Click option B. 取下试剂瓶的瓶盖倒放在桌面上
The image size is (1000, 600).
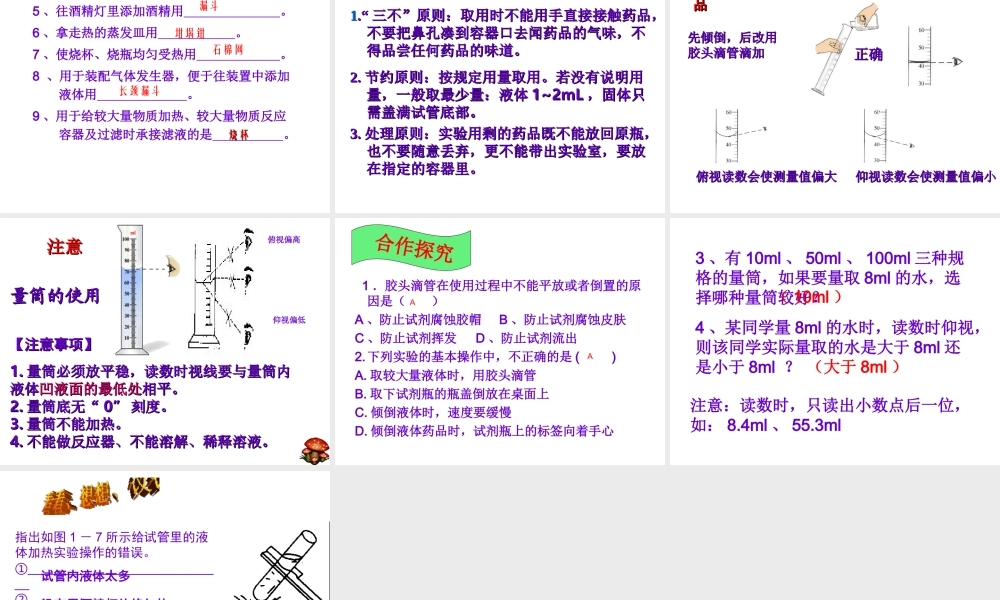pyautogui.click(x=452, y=394)
